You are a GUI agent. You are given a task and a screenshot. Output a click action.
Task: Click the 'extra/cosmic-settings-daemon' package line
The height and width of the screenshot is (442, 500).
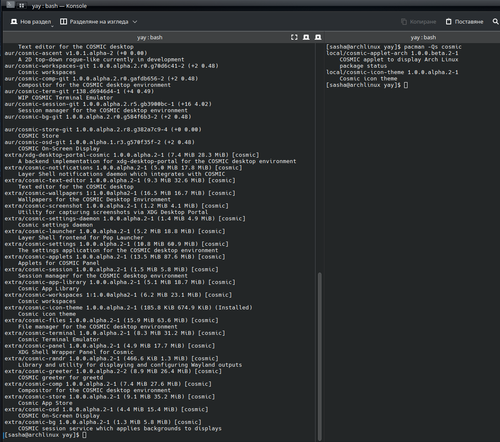click(x=125, y=219)
